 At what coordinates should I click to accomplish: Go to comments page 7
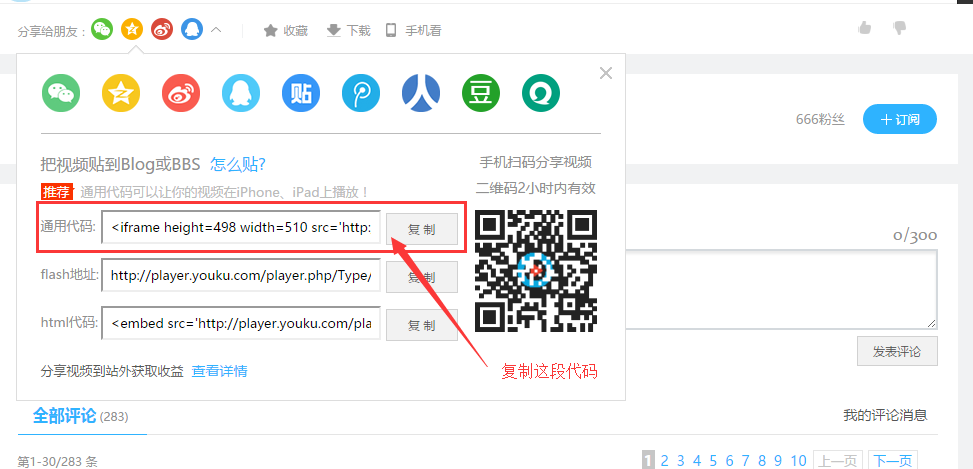[x=745, y=460]
